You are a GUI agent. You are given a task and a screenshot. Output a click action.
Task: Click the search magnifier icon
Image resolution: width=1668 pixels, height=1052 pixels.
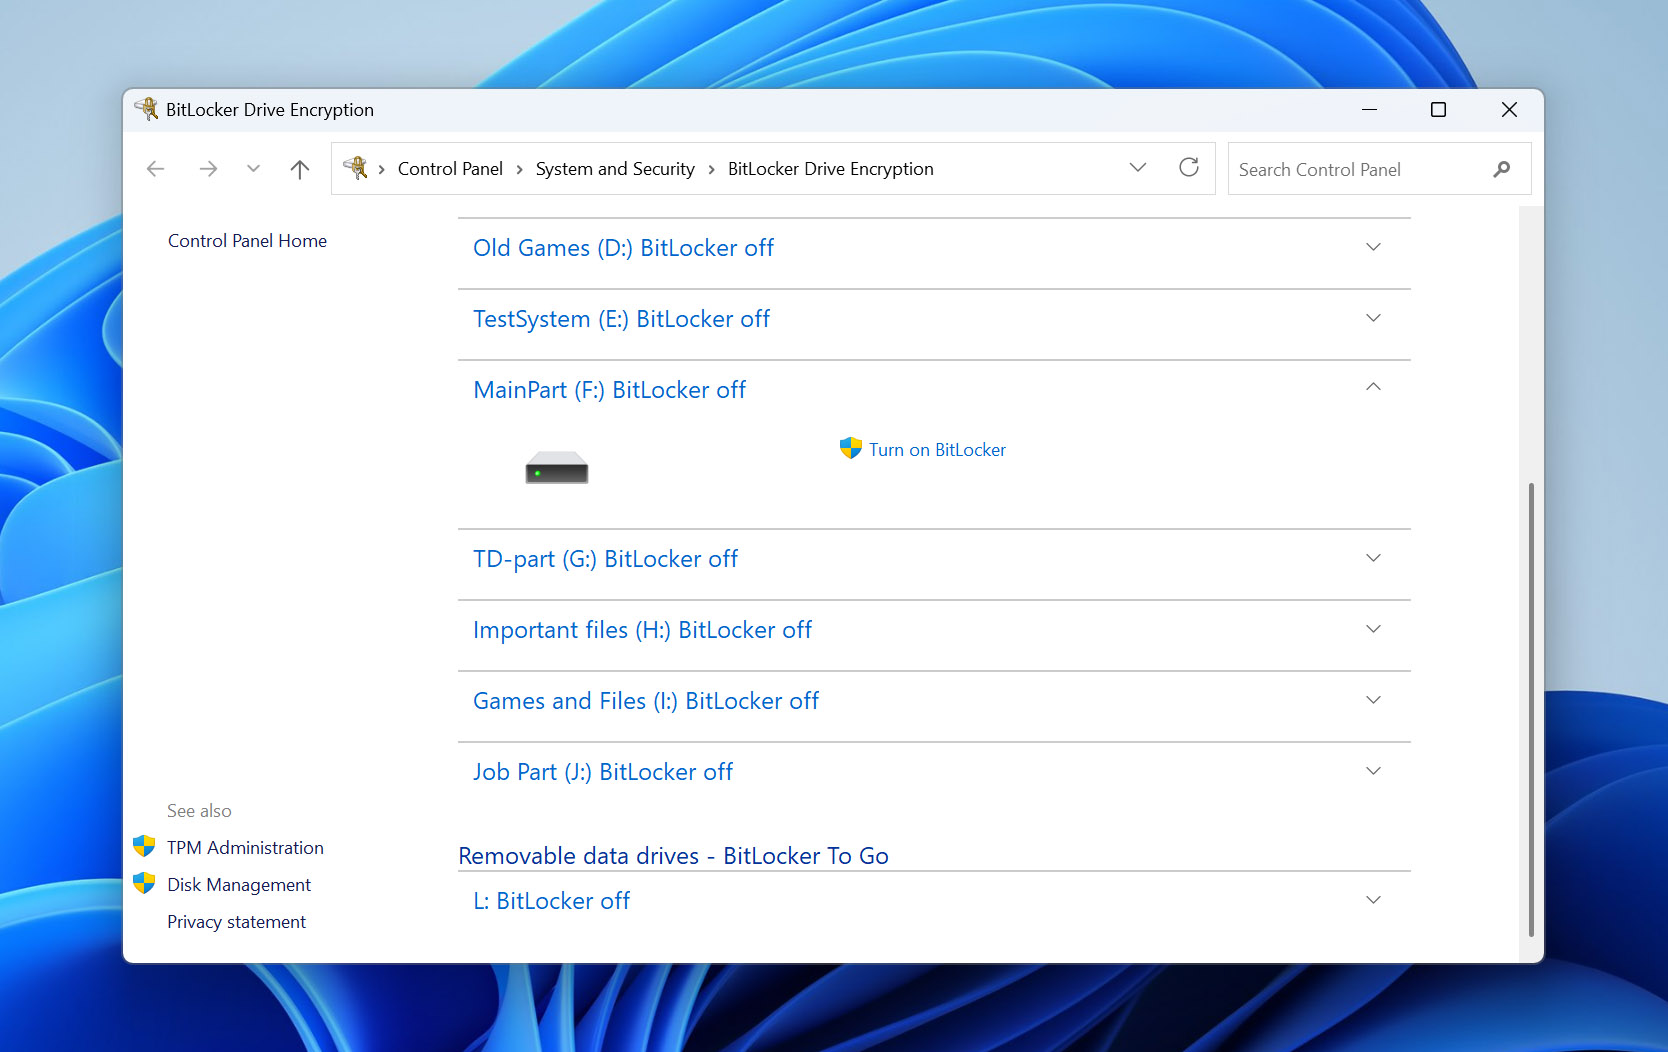pyautogui.click(x=1502, y=169)
